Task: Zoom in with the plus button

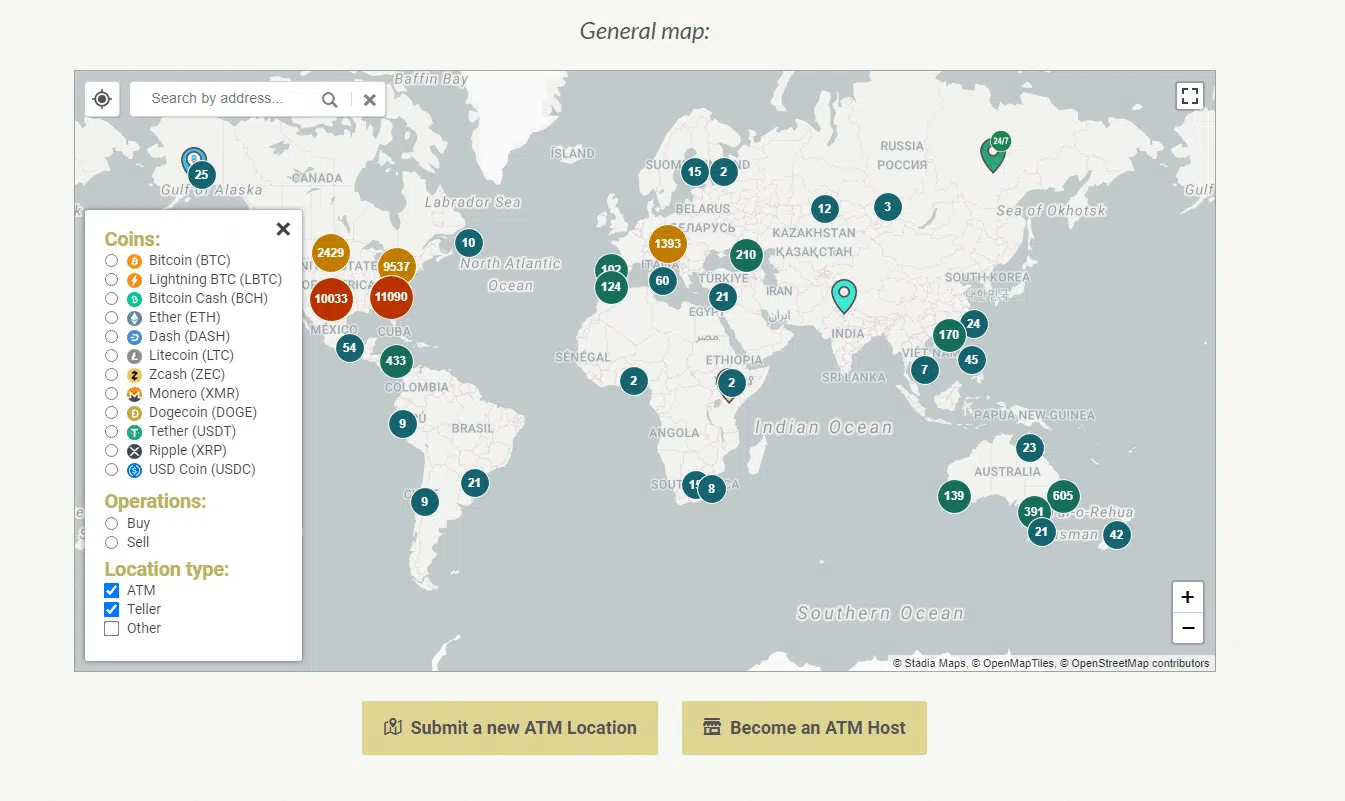Action: click(x=1187, y=597)
